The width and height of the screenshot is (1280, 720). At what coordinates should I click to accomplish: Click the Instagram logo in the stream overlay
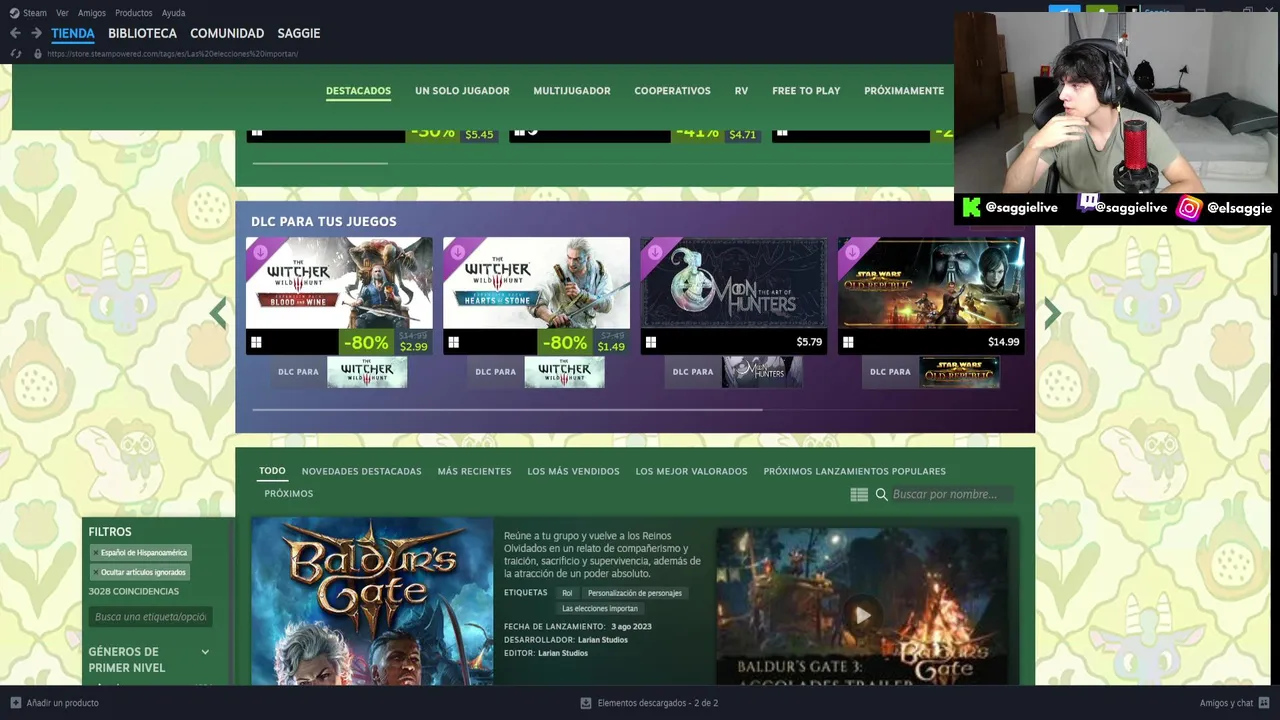(x=1188, y=208)
